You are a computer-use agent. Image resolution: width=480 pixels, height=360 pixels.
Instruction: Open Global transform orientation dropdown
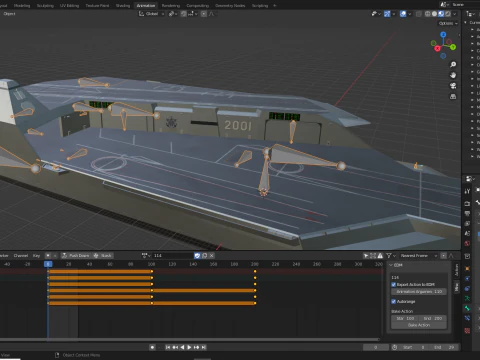[152, 14]
